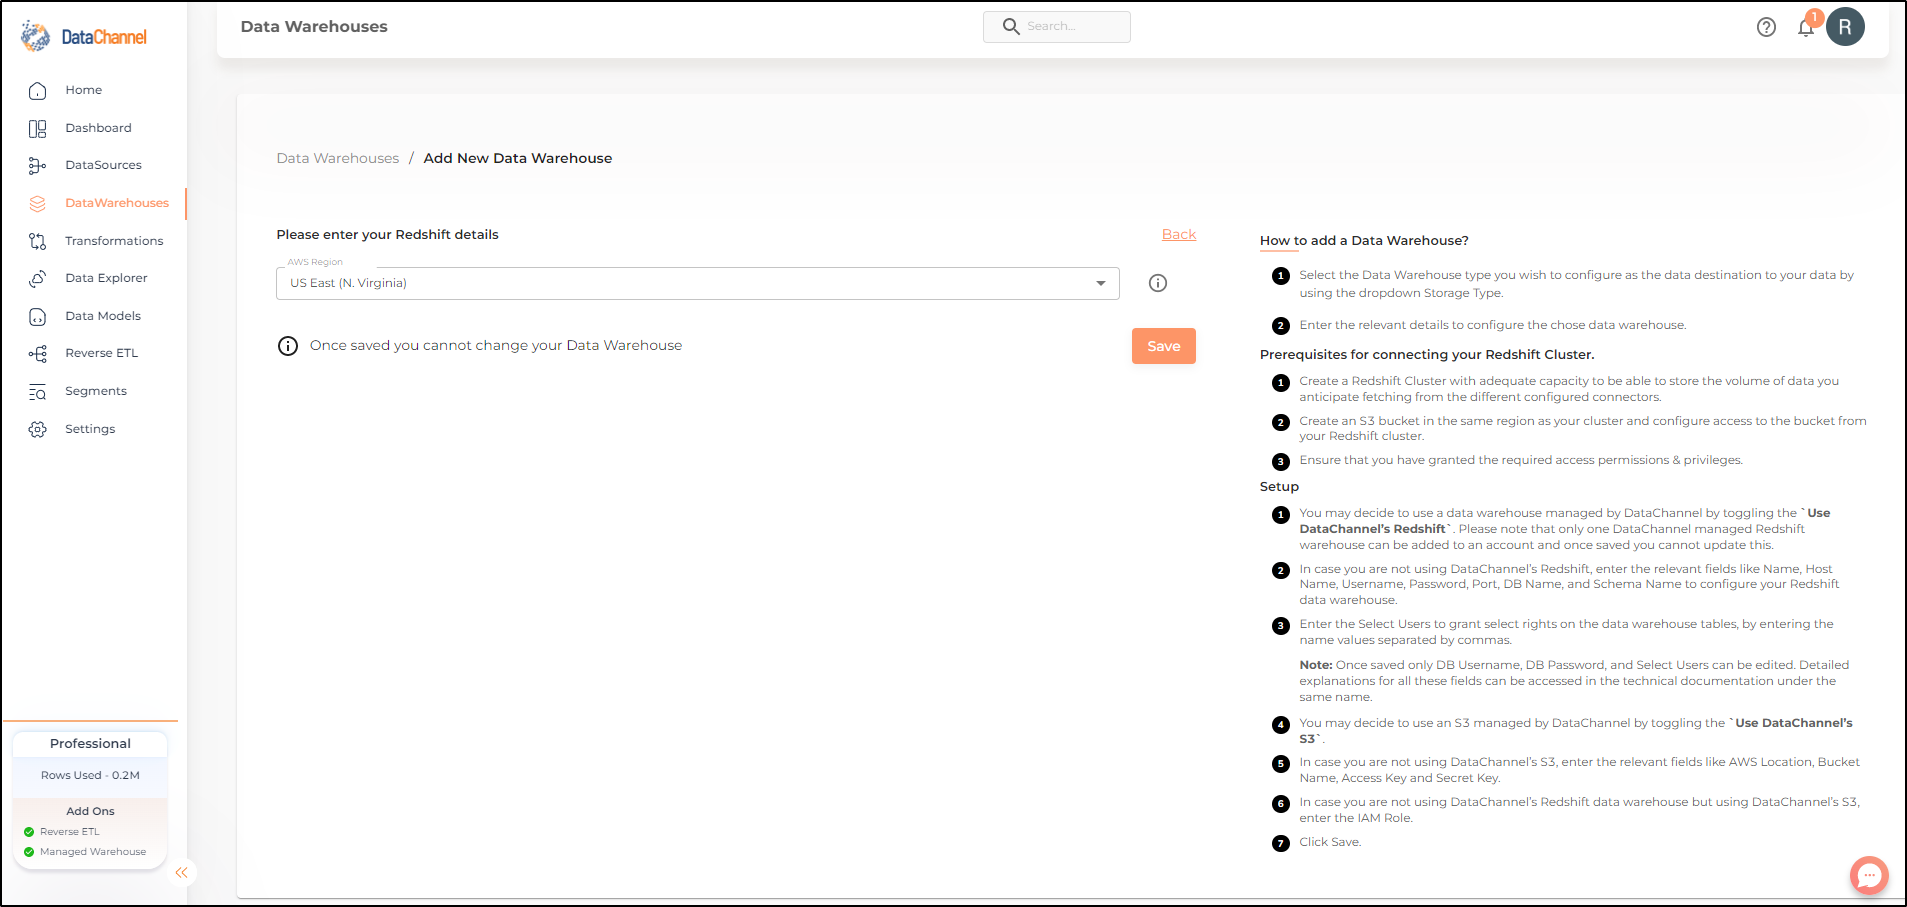This screenshot has width=1907, height=907.
Task: Click the 'Setup' section heading
Action: 1279,487
